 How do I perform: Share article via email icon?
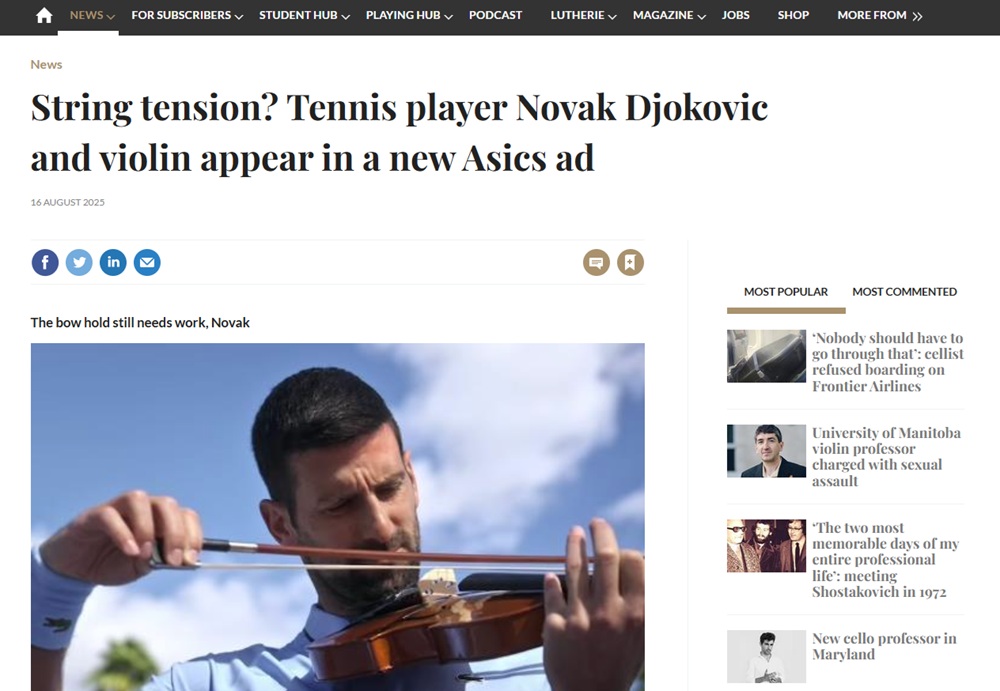[147, 262]
